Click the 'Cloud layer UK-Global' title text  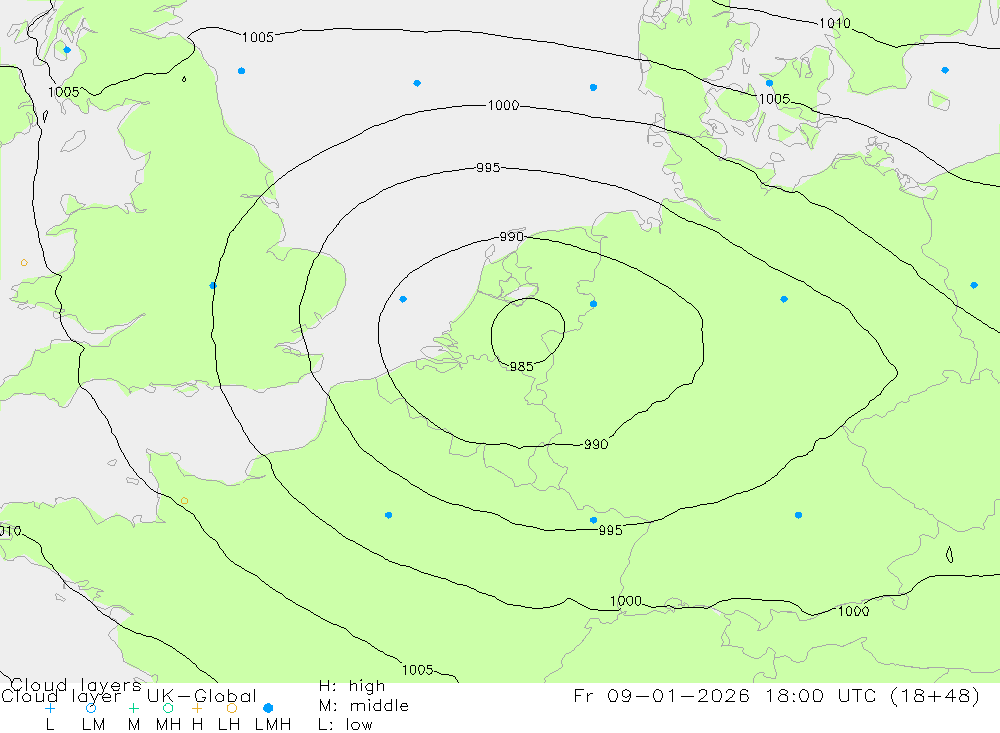point(129,696)
